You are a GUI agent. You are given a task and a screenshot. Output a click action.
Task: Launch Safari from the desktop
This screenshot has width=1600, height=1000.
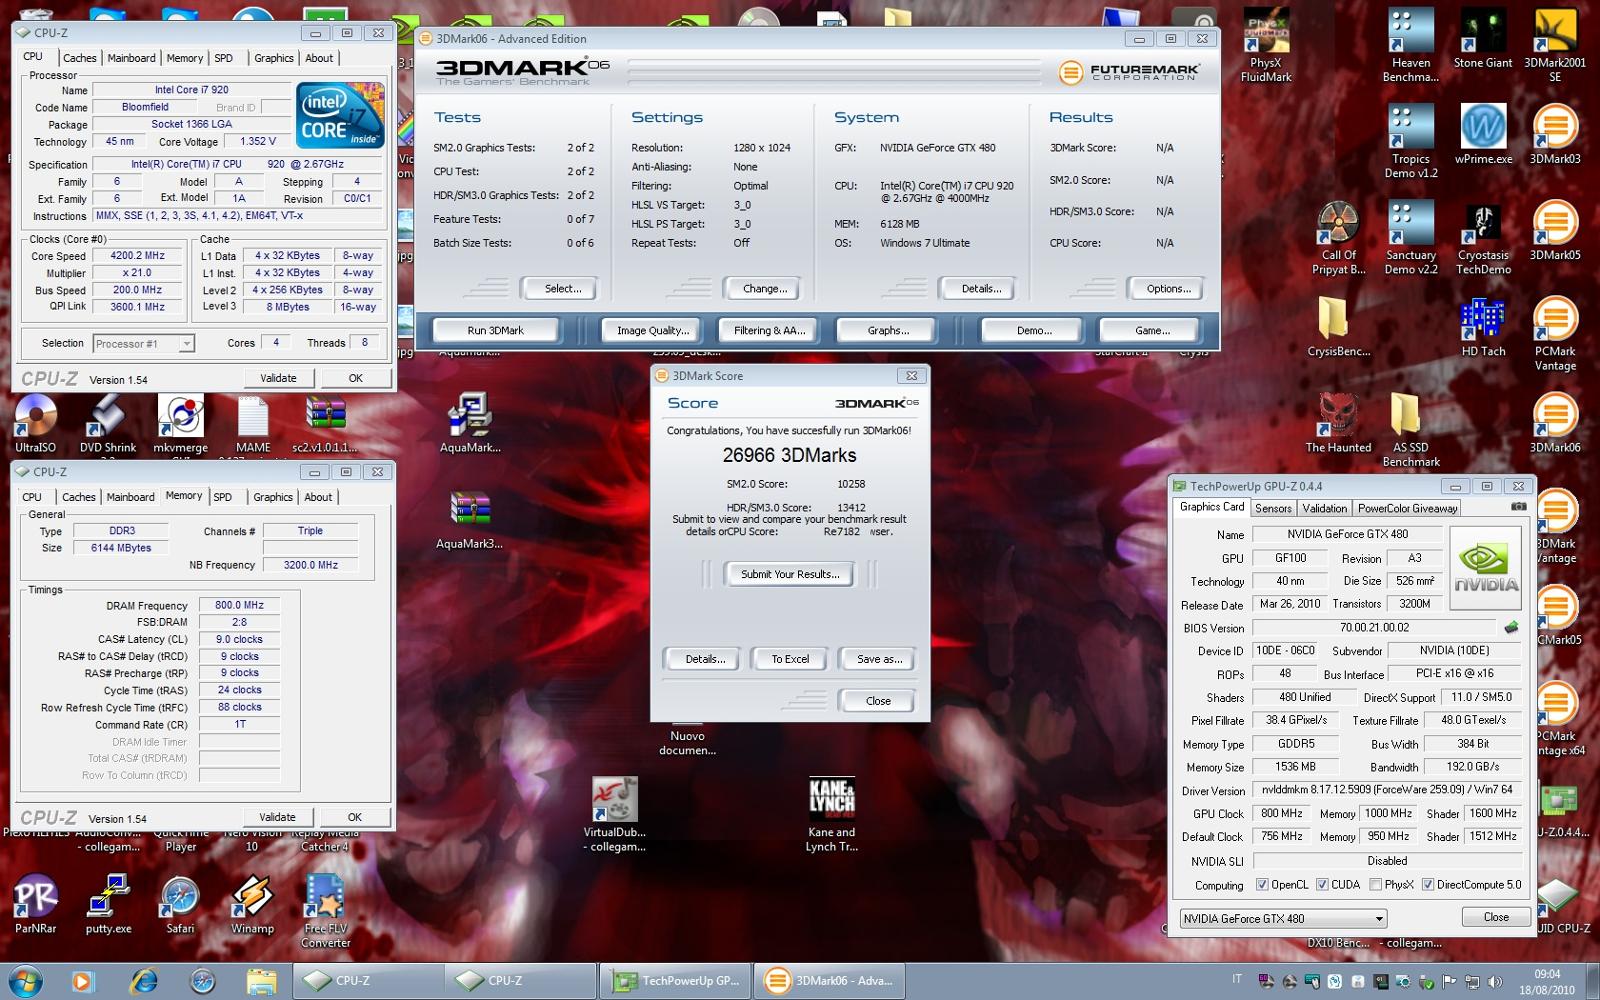click(x=180, y=903)
